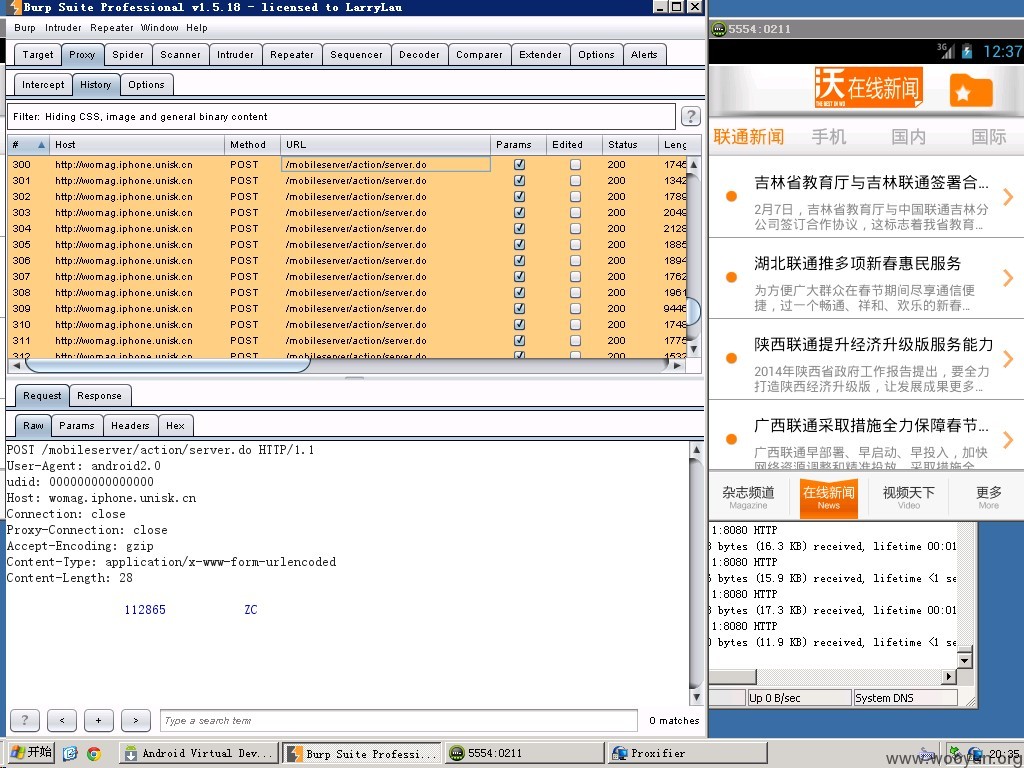Click the search term input field
The height and width of the screenshot is (768, 1024).
(x=398, y=720)
